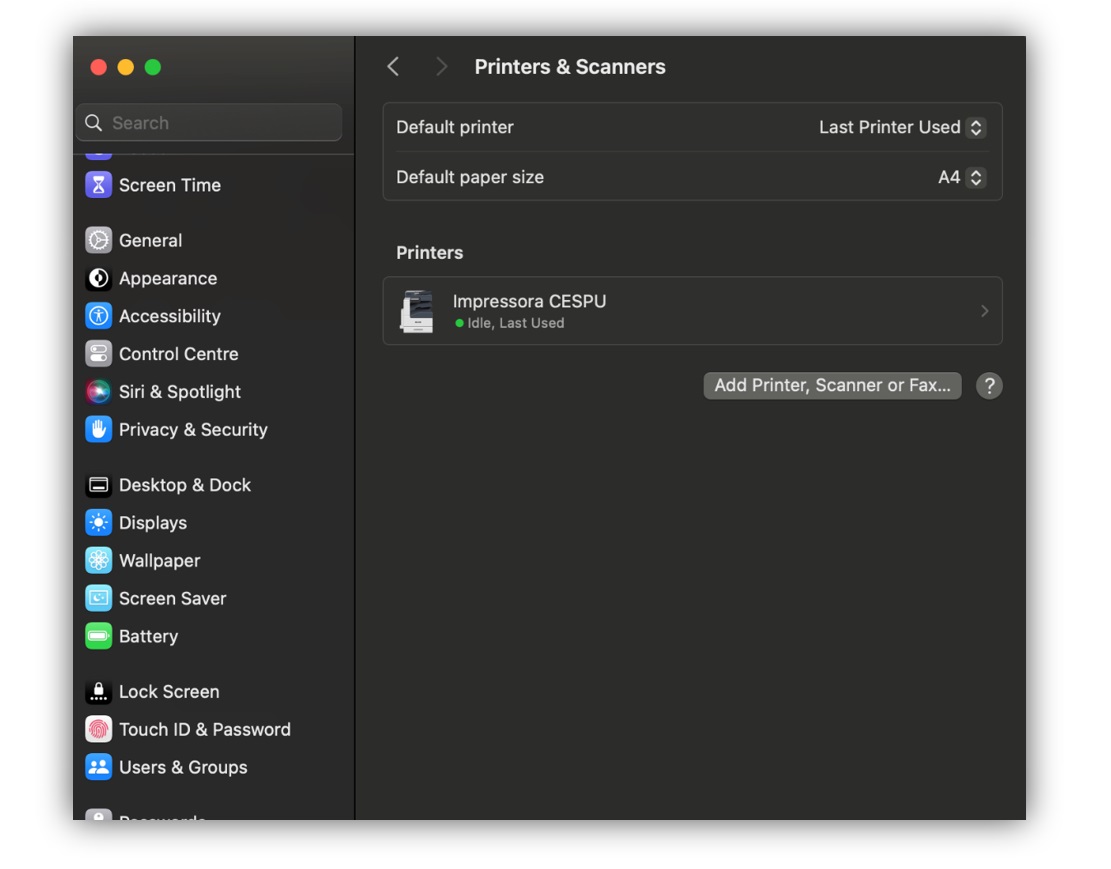Open Accessibility settings pane
Image resolution: width=1111 pixels, height=869 pixels.
point(169,316)
